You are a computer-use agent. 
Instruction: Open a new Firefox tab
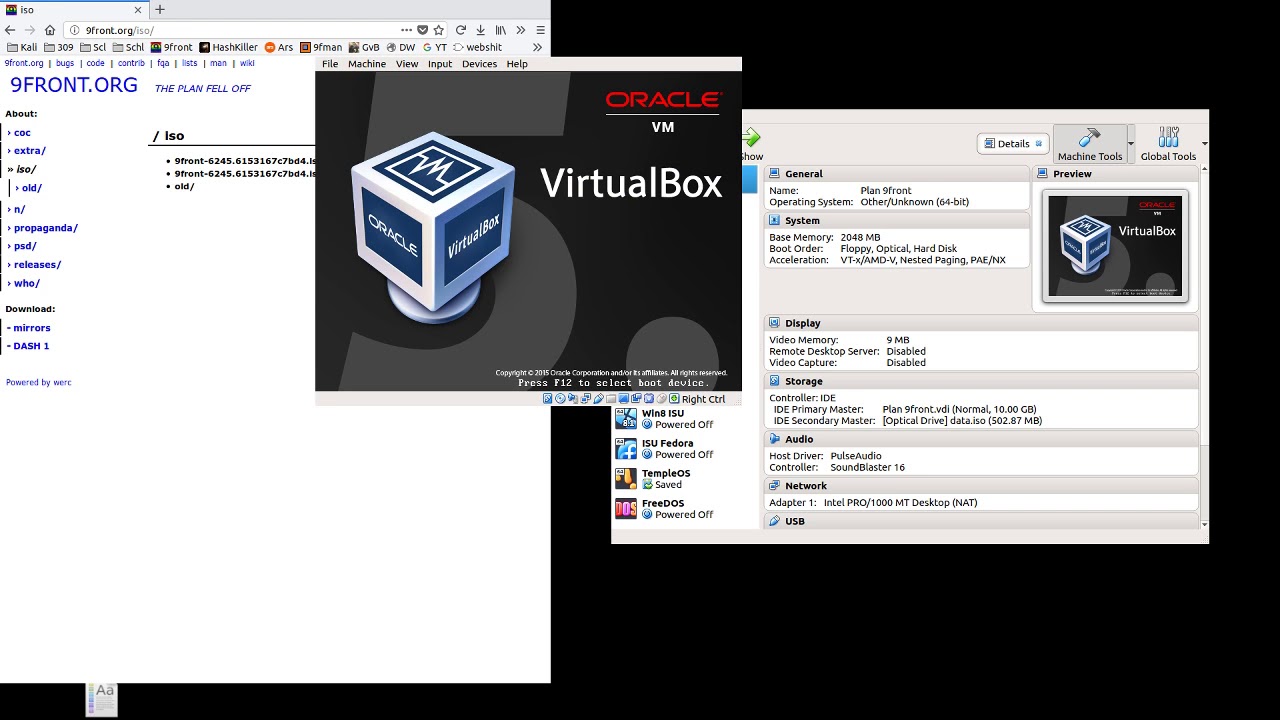pos(159,9)
